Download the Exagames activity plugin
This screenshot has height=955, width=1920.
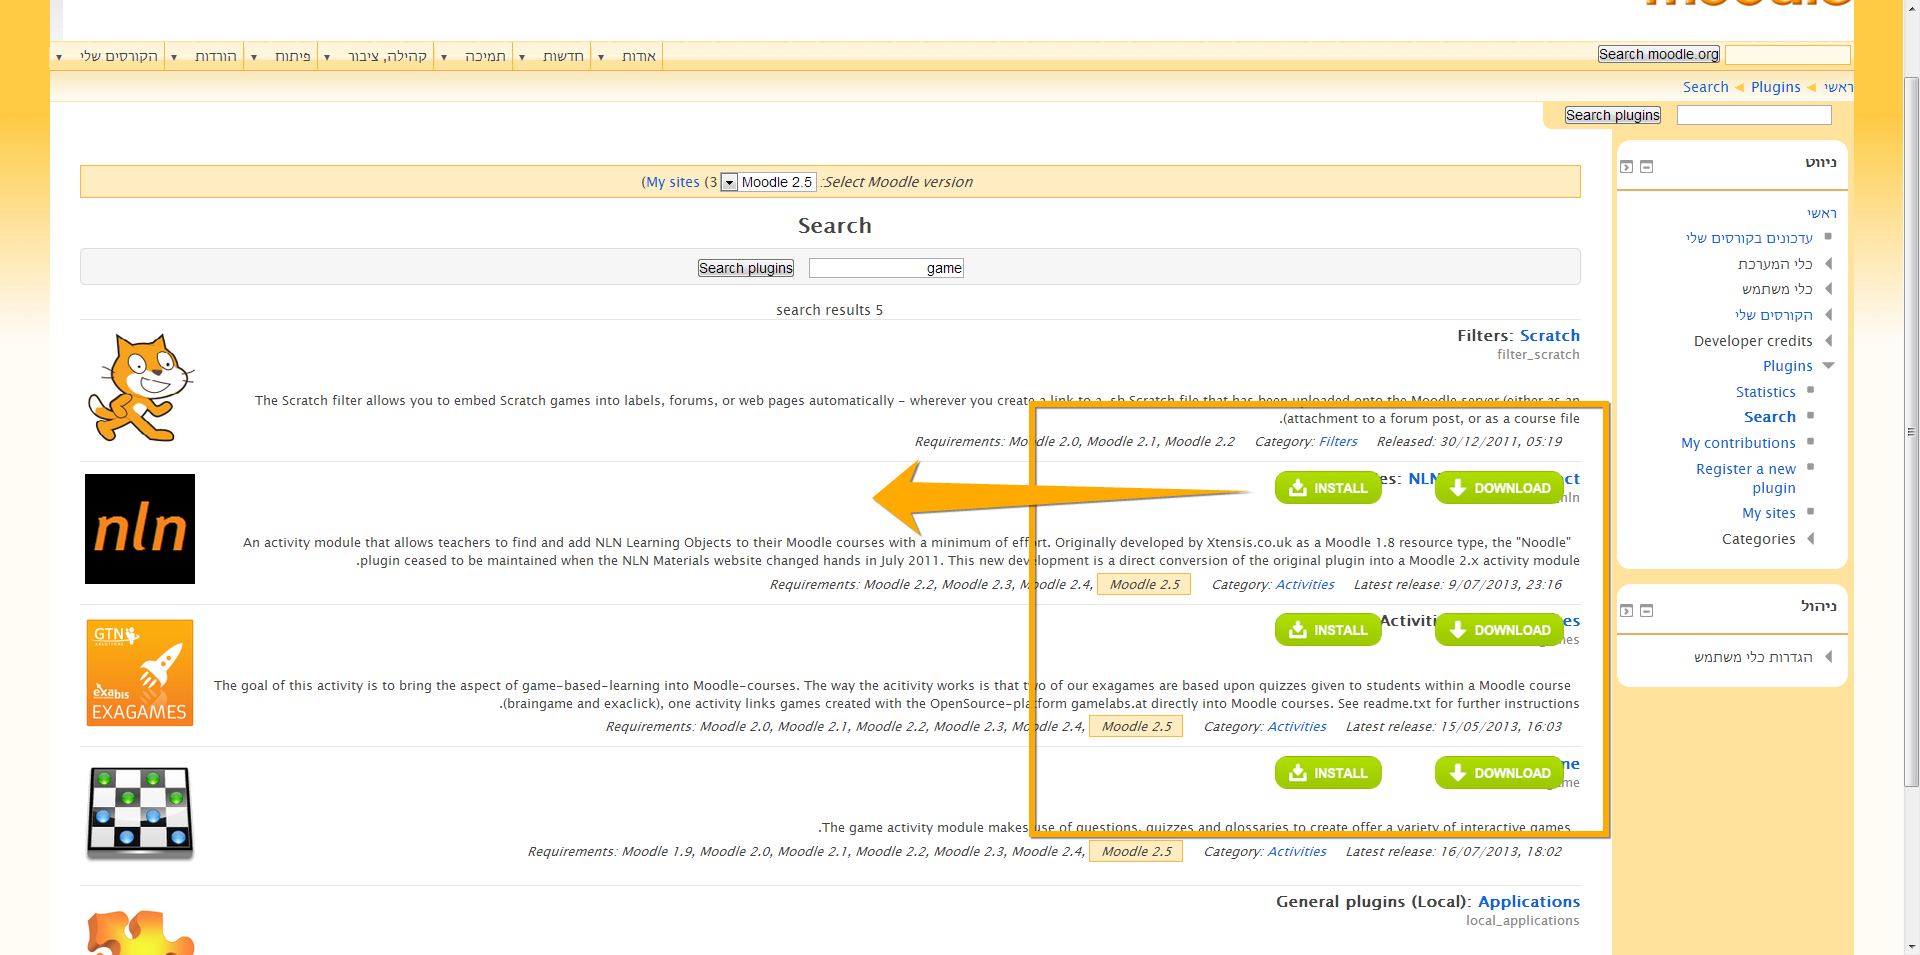1499,630
